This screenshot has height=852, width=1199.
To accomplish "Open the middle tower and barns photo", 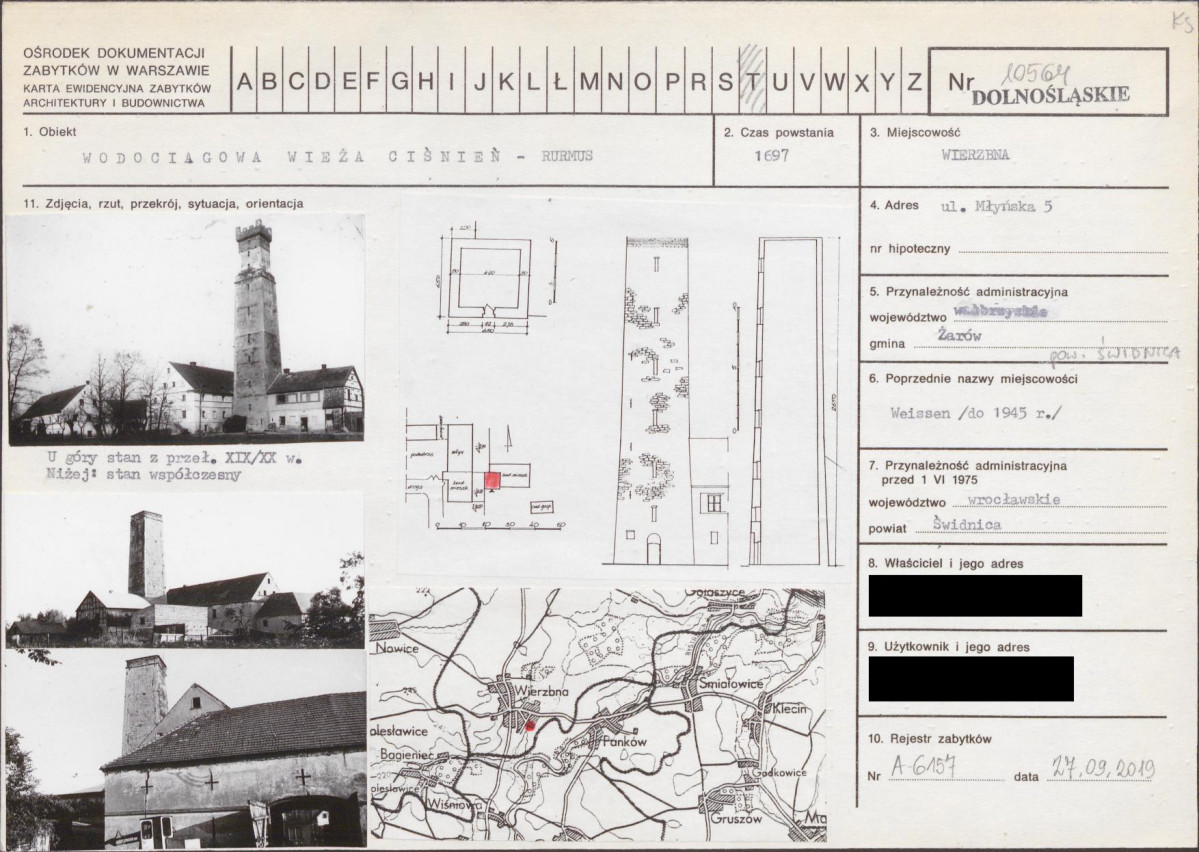I will (x=185, y=572).
